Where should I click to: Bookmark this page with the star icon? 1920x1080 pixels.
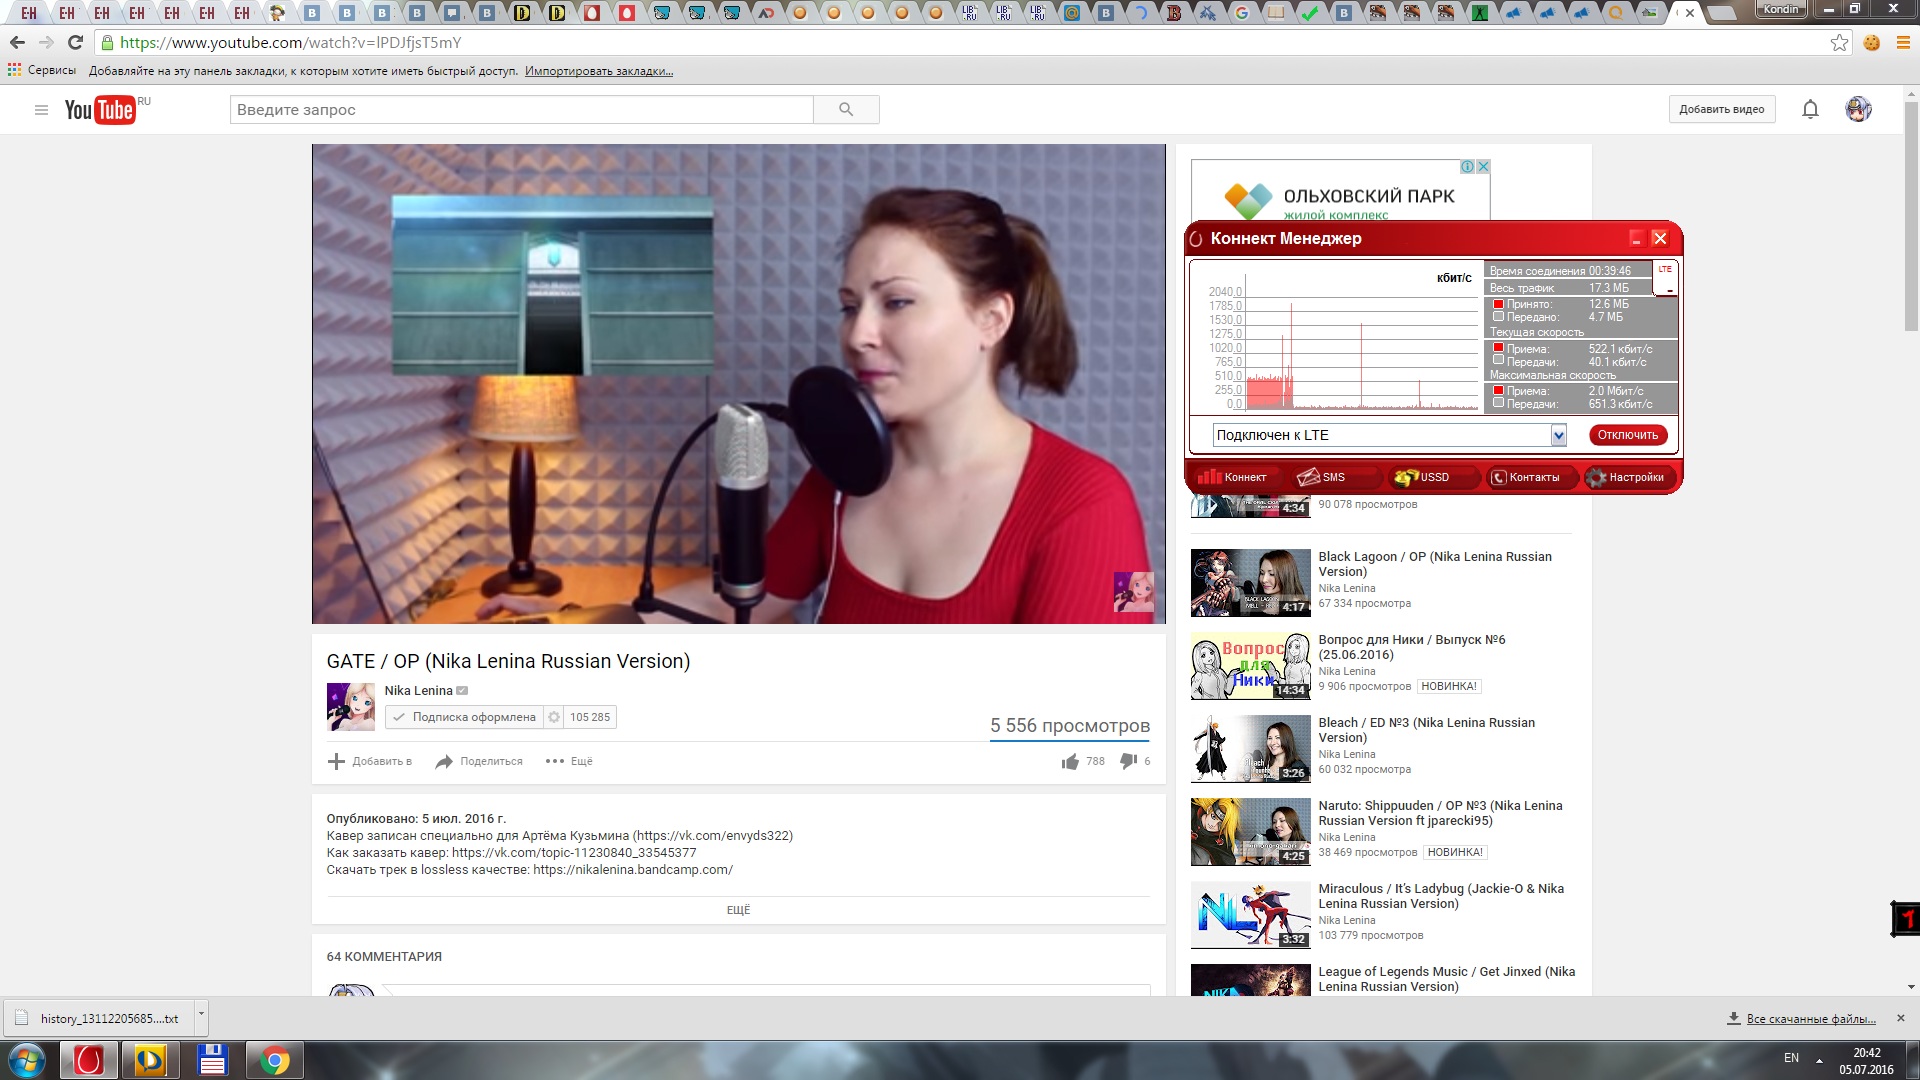(x=1839, y=43)
